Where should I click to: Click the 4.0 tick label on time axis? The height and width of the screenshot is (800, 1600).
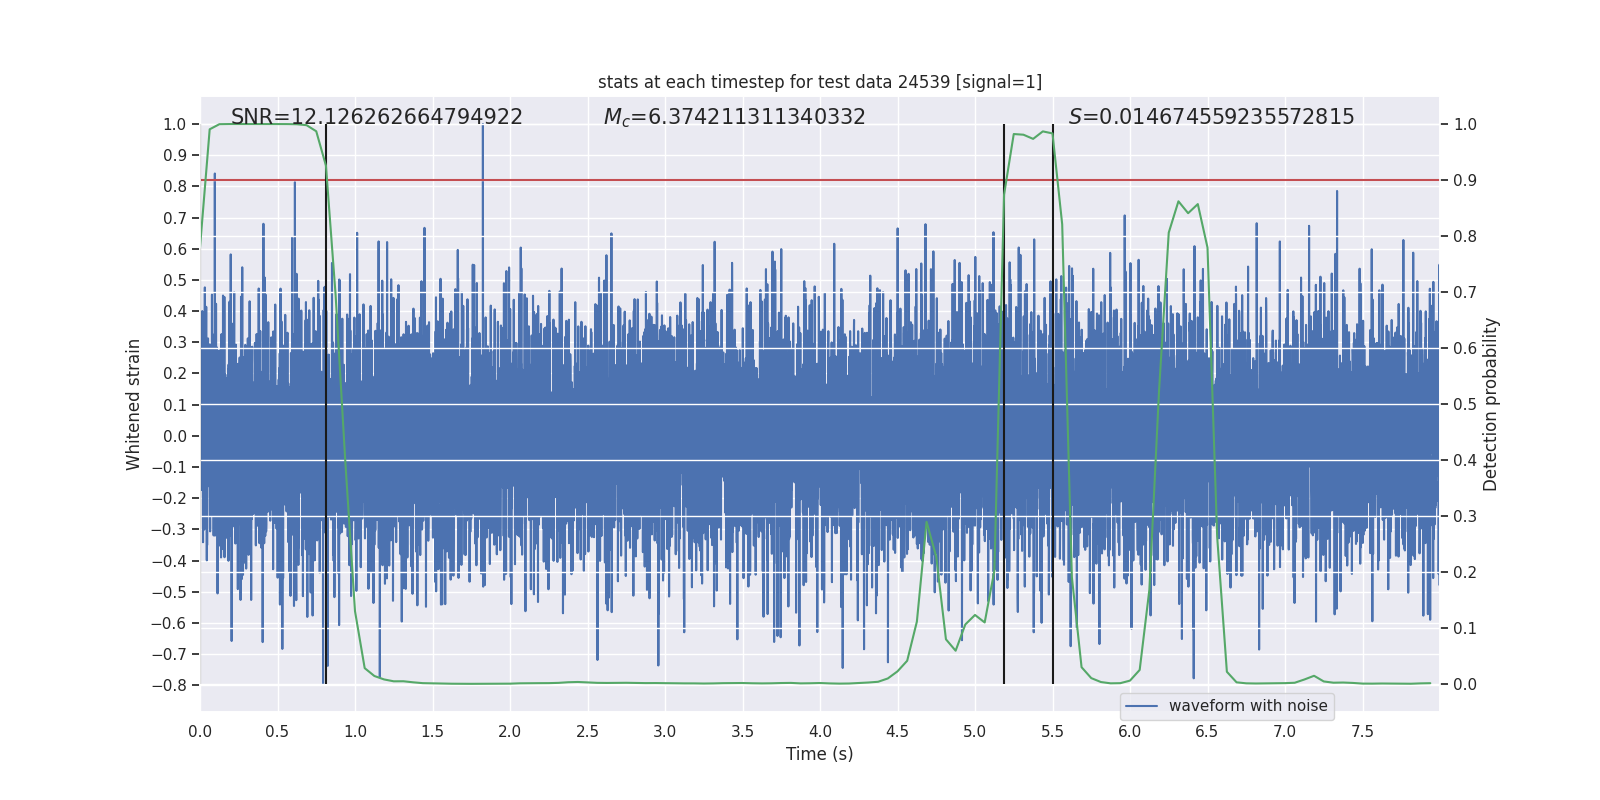click(819, 732)
